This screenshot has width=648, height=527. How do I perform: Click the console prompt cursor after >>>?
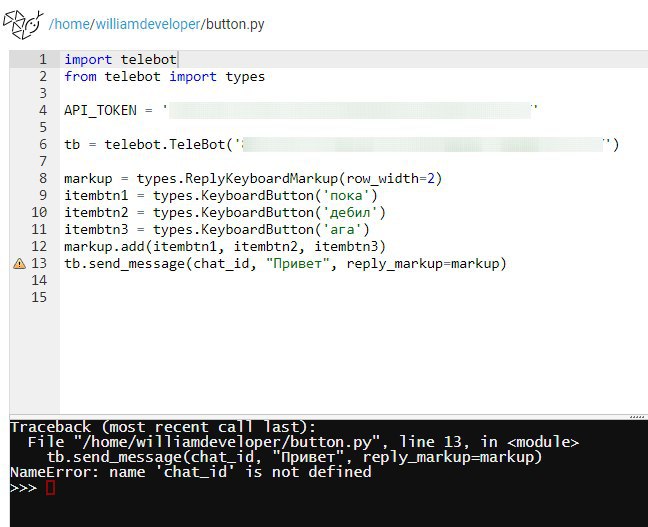click(50, 488)
